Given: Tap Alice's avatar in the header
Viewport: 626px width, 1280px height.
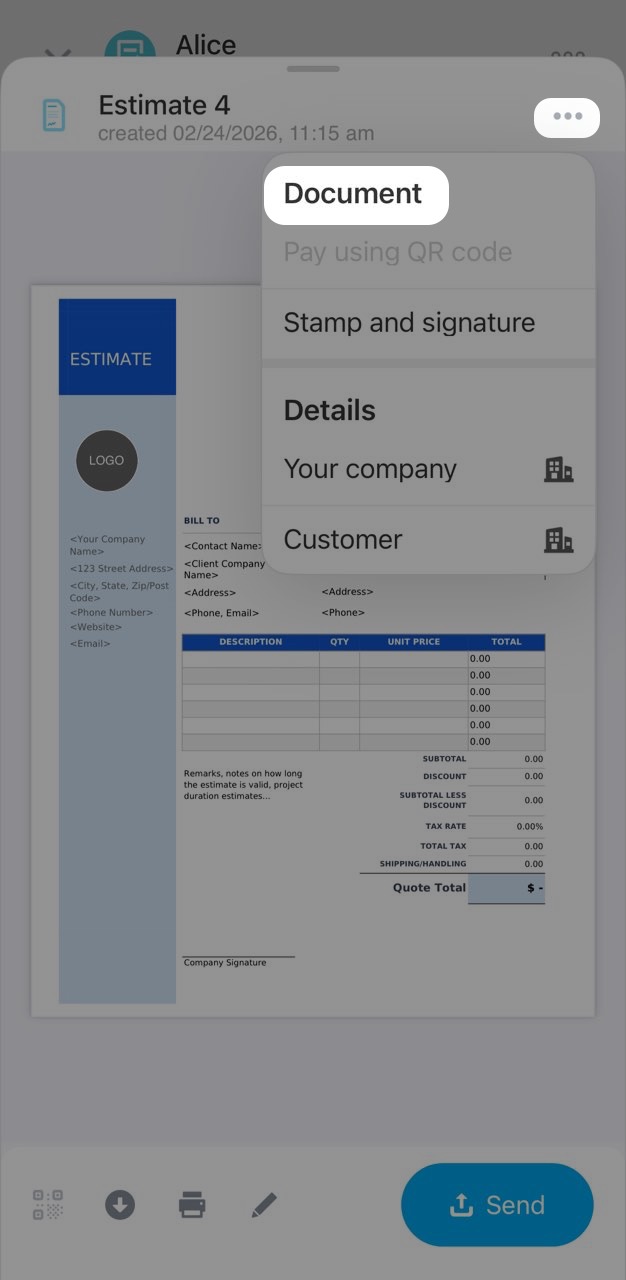Looking at the screenshot, I should click(x=130, y=48).
